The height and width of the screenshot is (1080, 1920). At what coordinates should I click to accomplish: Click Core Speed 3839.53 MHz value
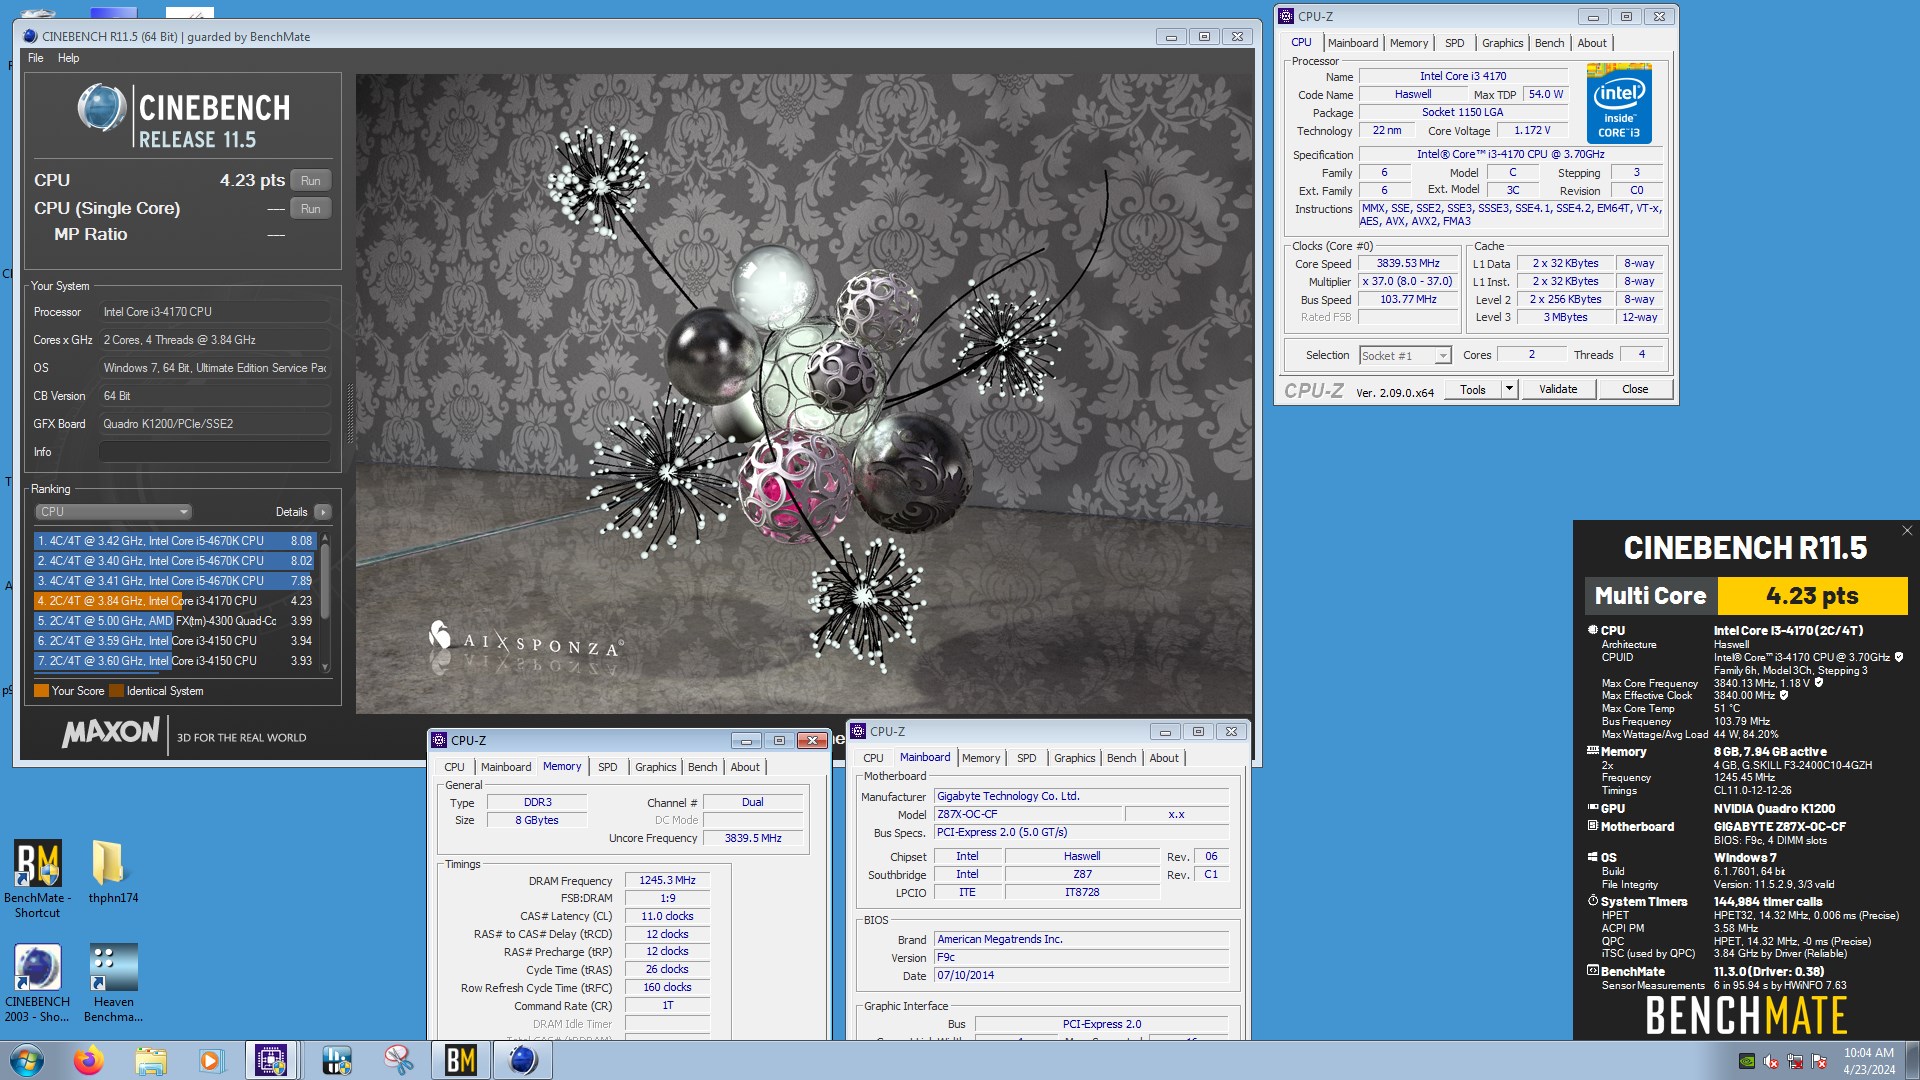1407,264
